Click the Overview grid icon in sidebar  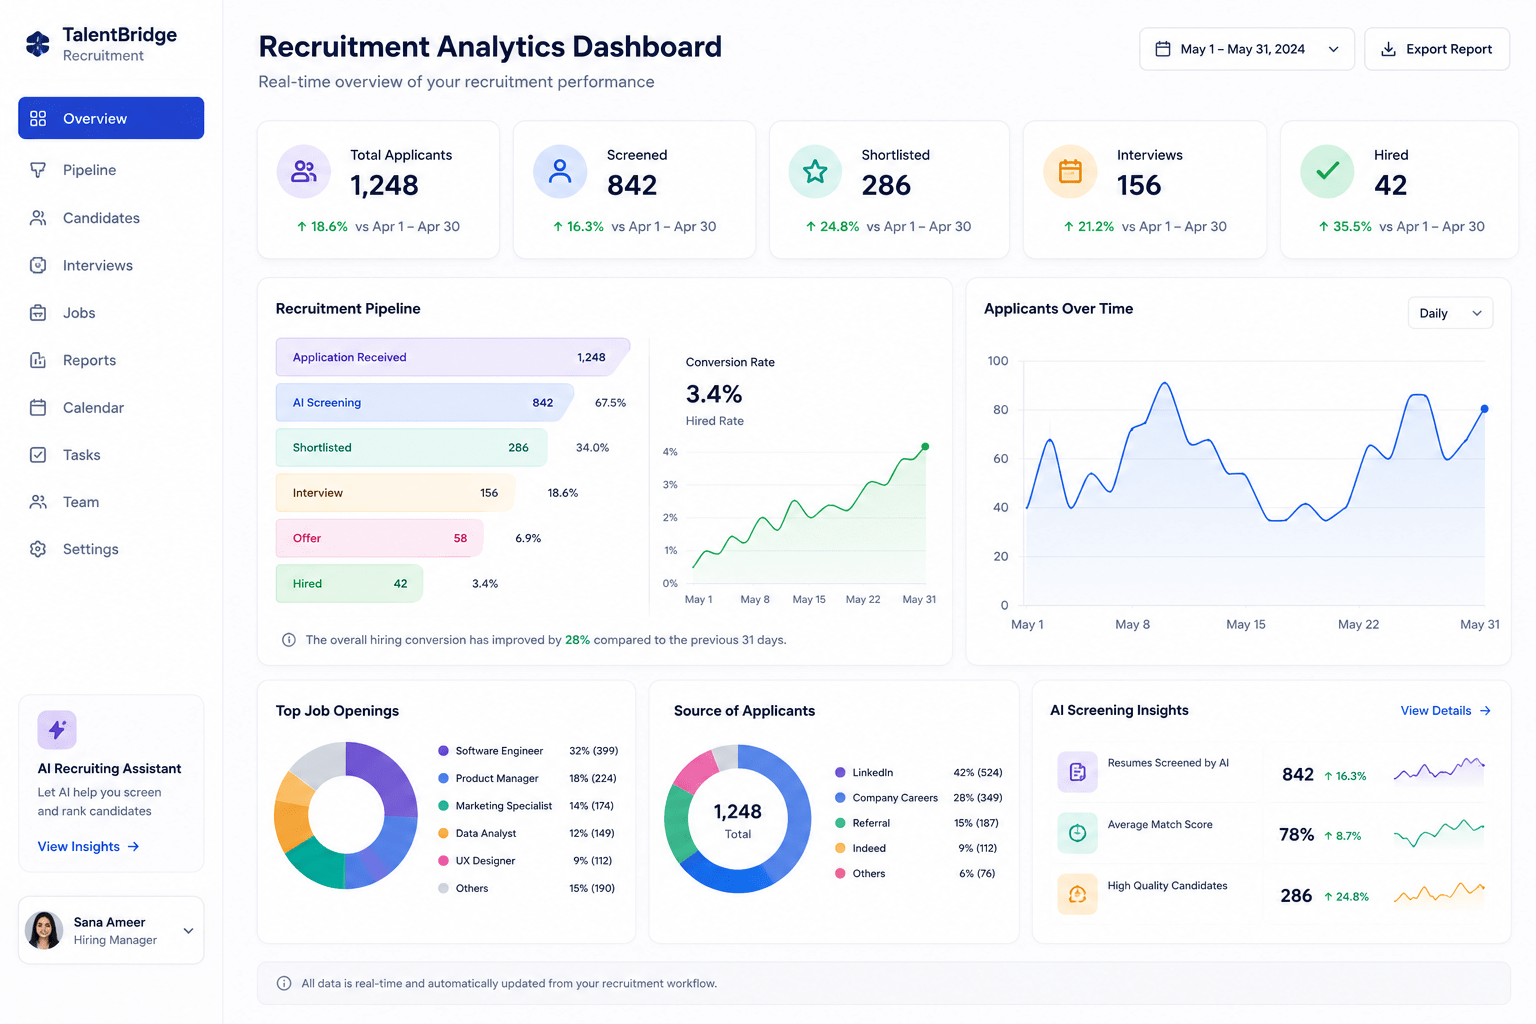pyautogui.click(x=38, y=118)
